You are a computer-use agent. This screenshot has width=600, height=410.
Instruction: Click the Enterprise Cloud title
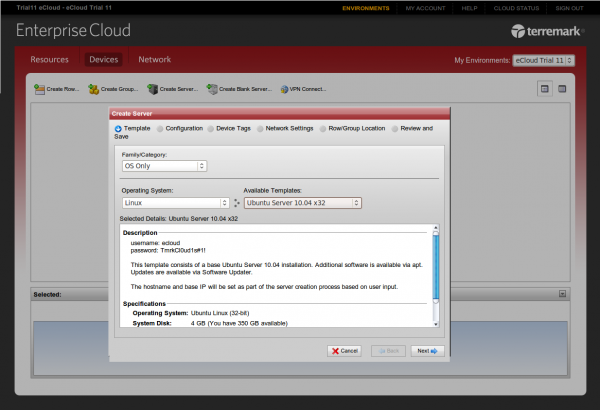point(73,31)
